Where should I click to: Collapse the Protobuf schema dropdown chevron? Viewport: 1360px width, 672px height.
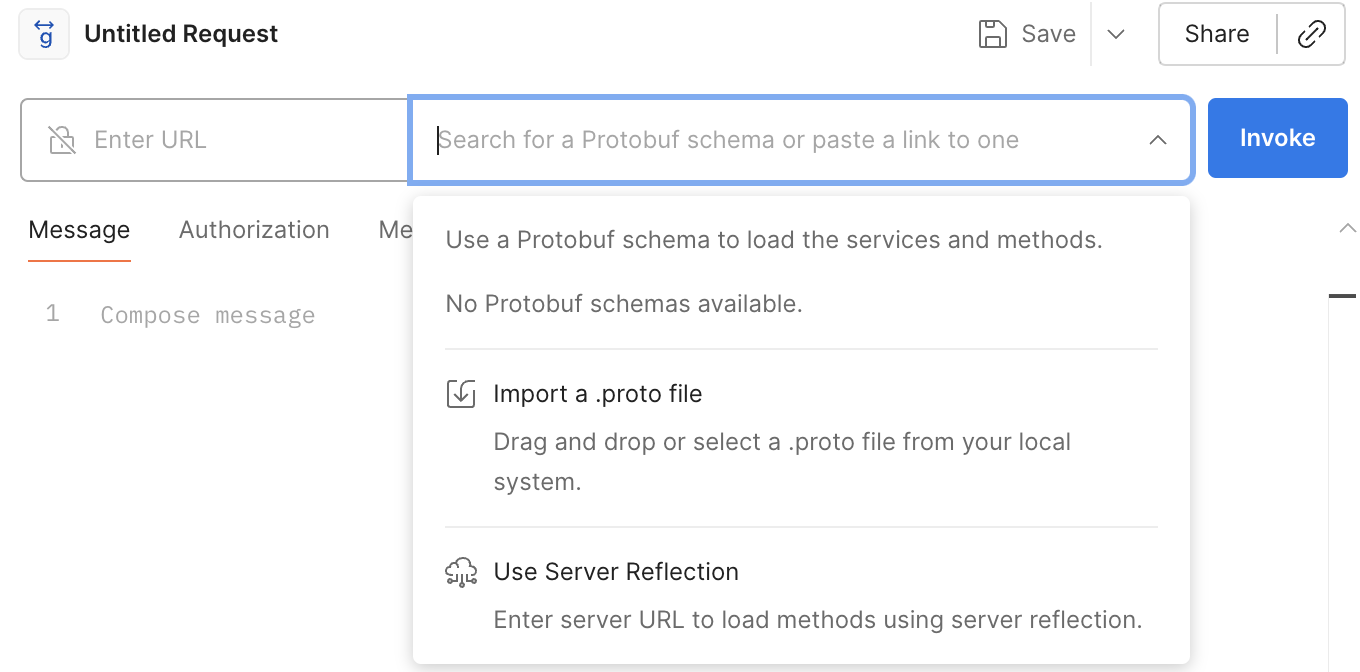tap(1158, 140)
